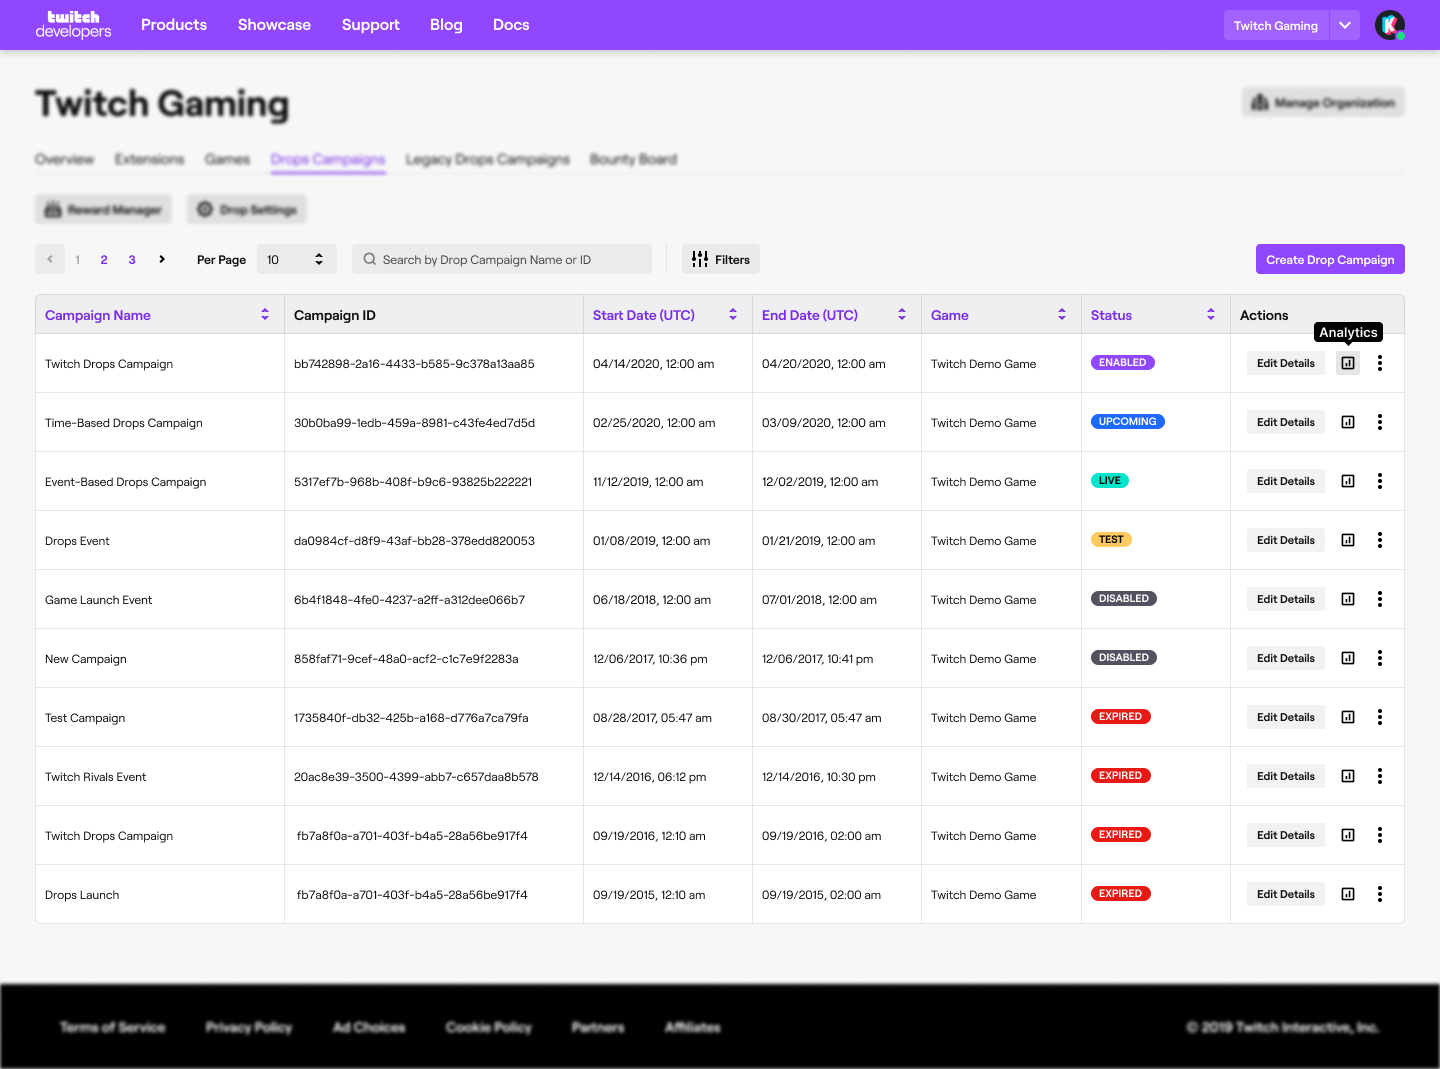Go to next page of campaigns

click(x=162, y=259)
